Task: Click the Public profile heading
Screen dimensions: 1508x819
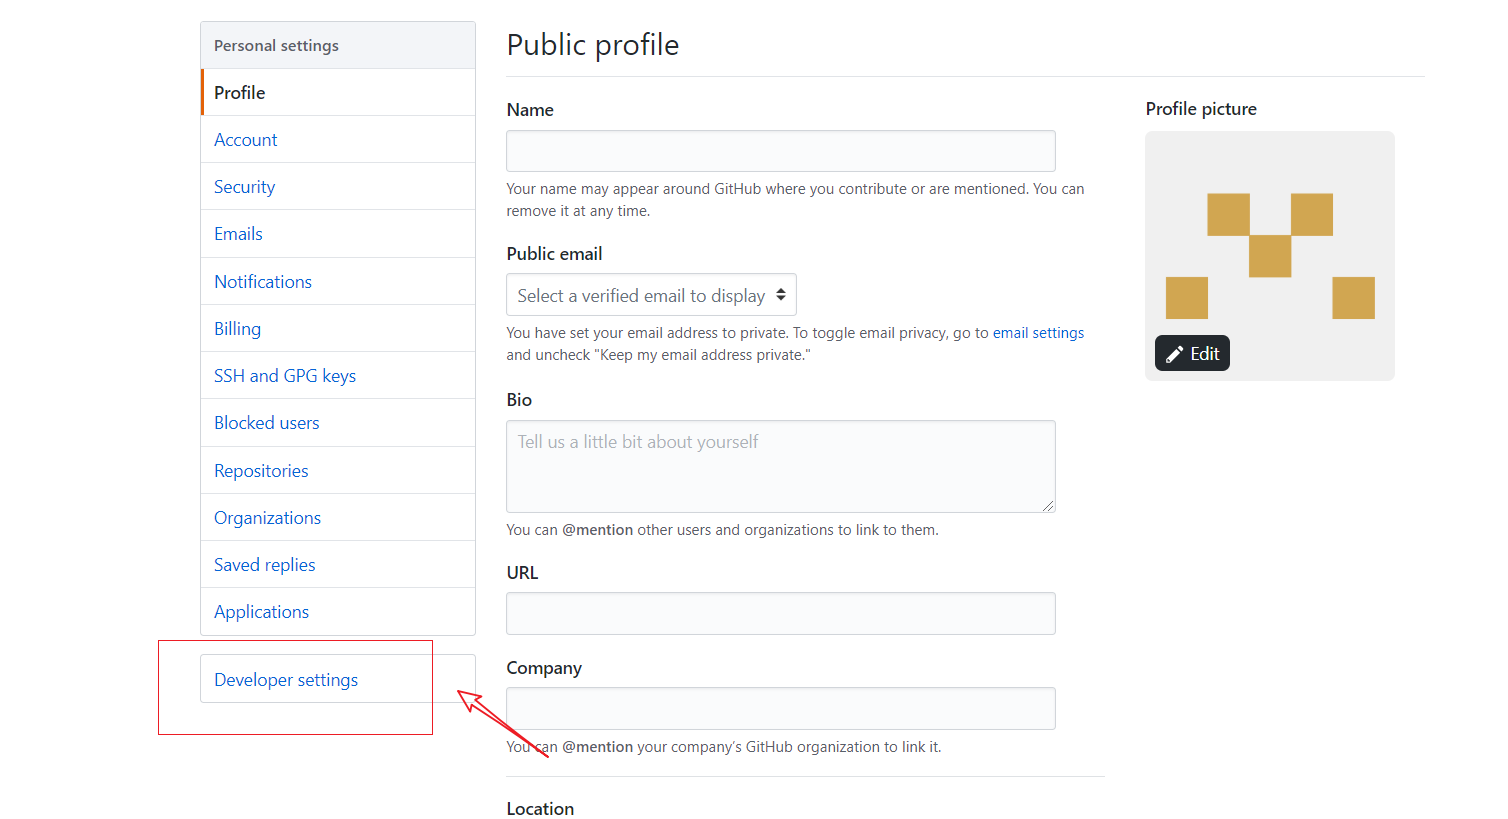Action: [593, 45]
